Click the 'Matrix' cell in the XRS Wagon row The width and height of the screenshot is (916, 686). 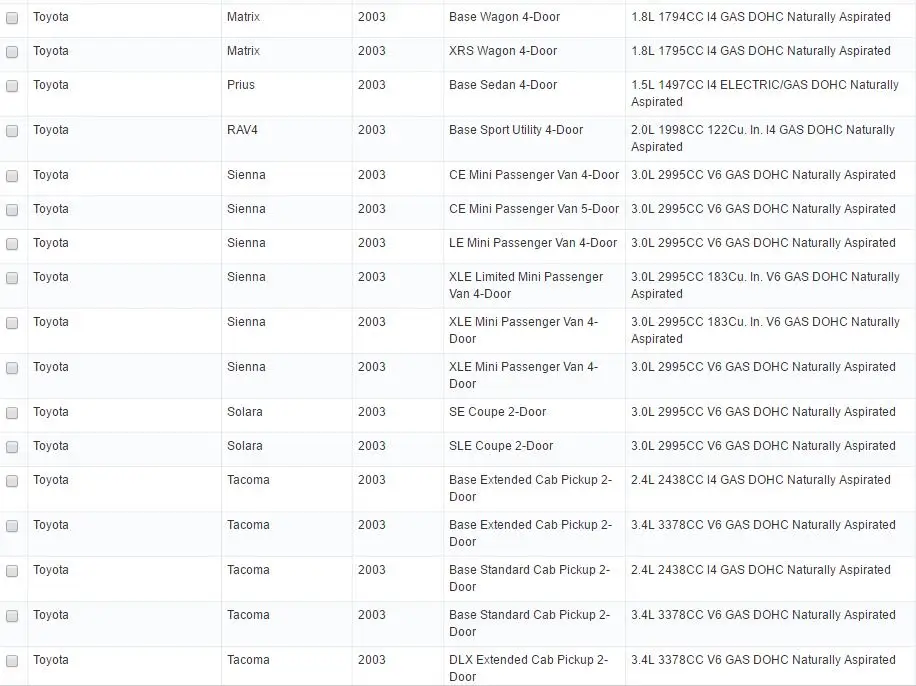(287, 55)
